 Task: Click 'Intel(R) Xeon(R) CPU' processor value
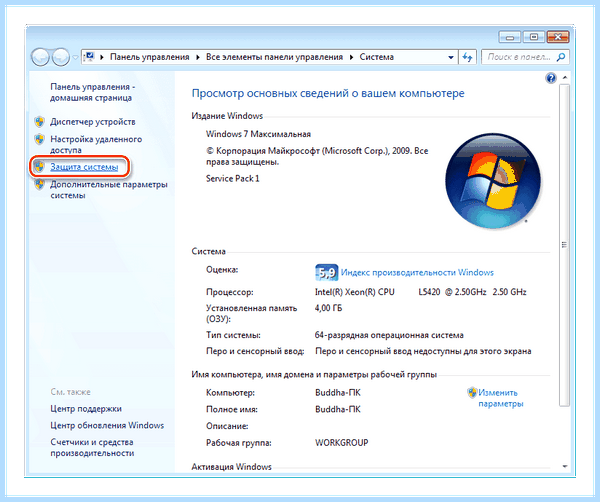point(354,292)
